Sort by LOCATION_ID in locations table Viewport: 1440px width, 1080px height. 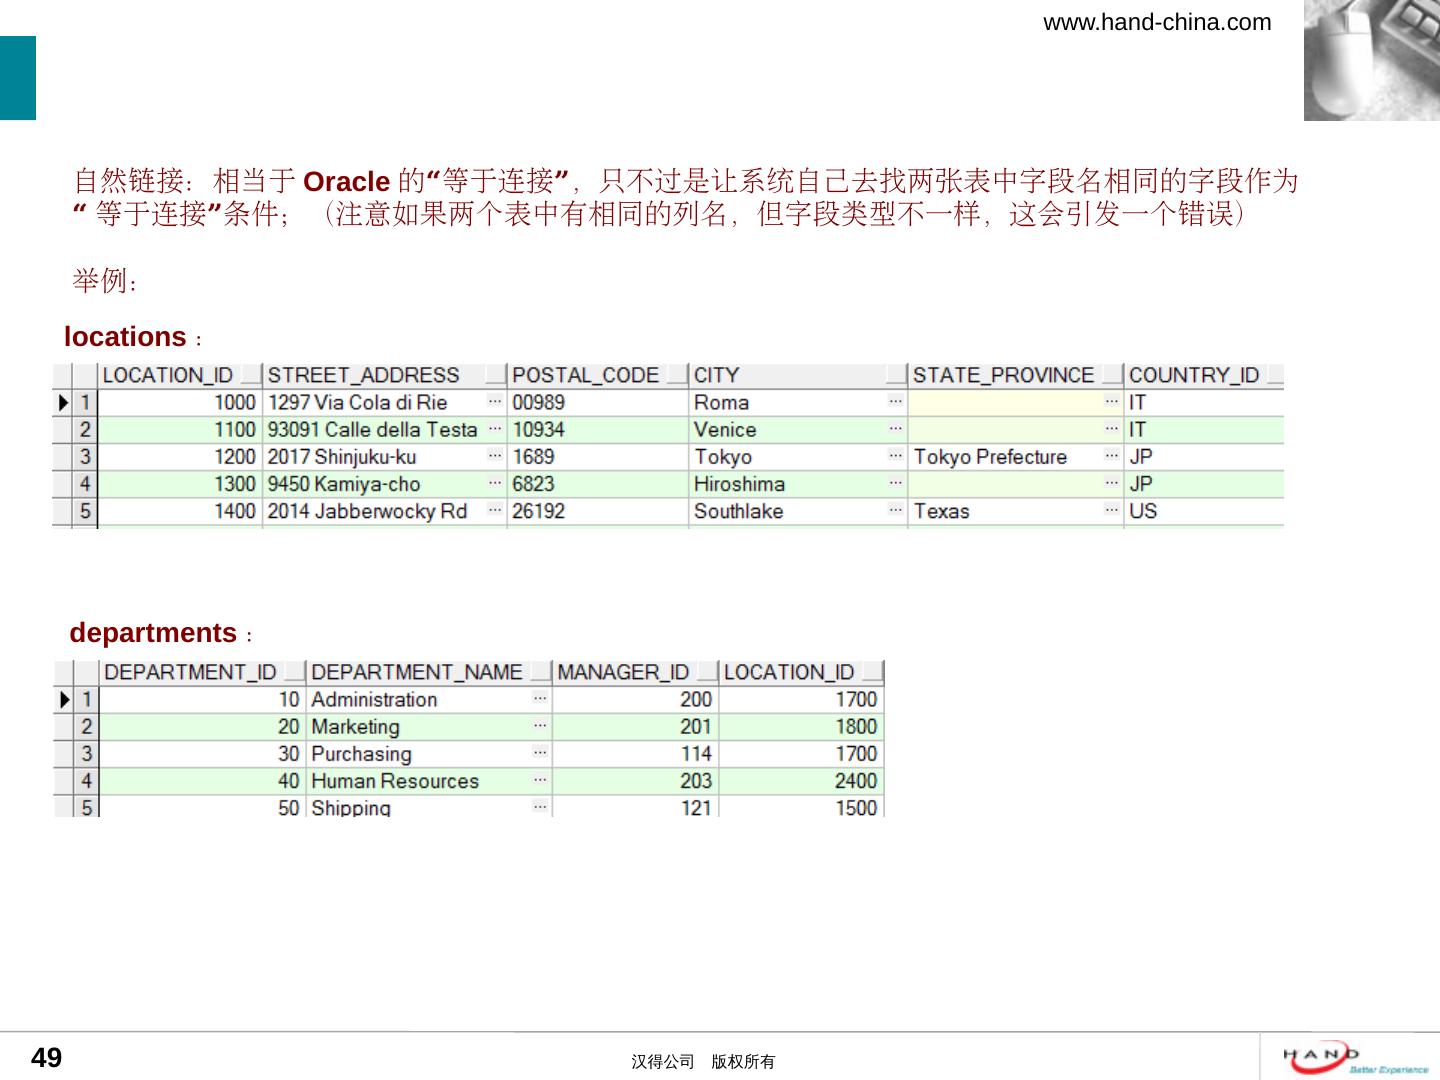(x=180, y=375)
